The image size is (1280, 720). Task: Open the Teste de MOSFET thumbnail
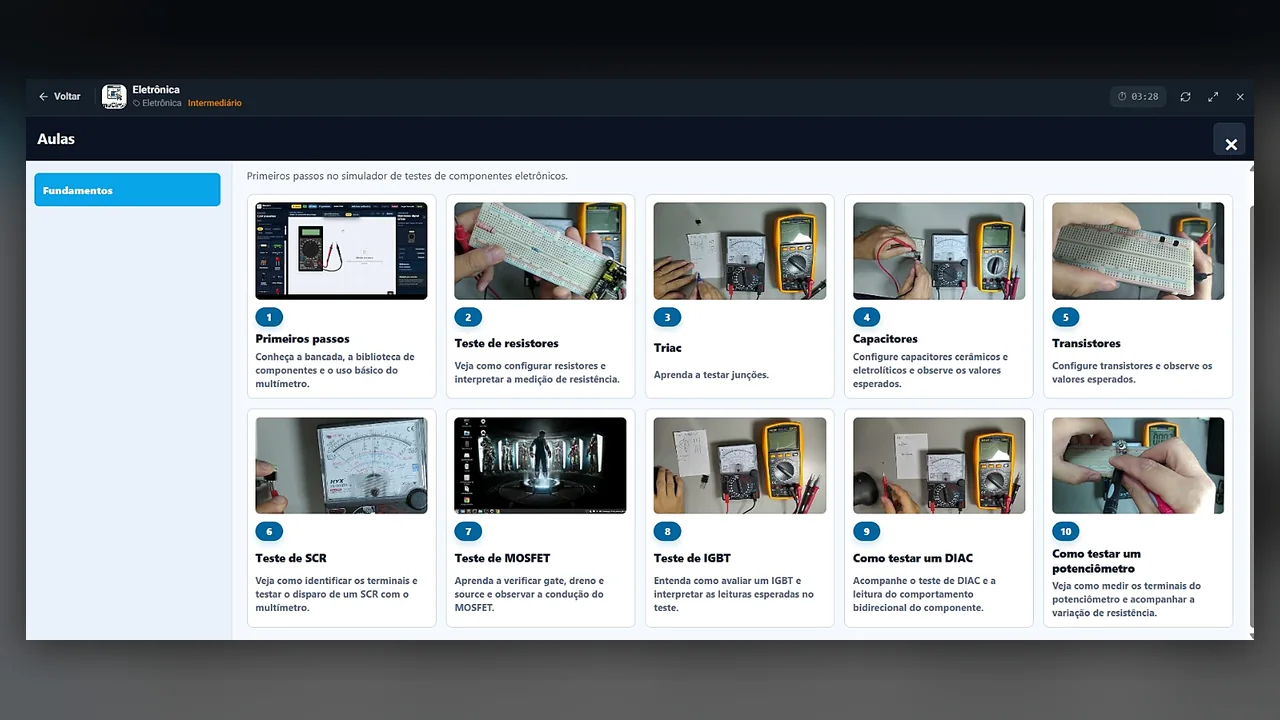(x=540, y=466)
